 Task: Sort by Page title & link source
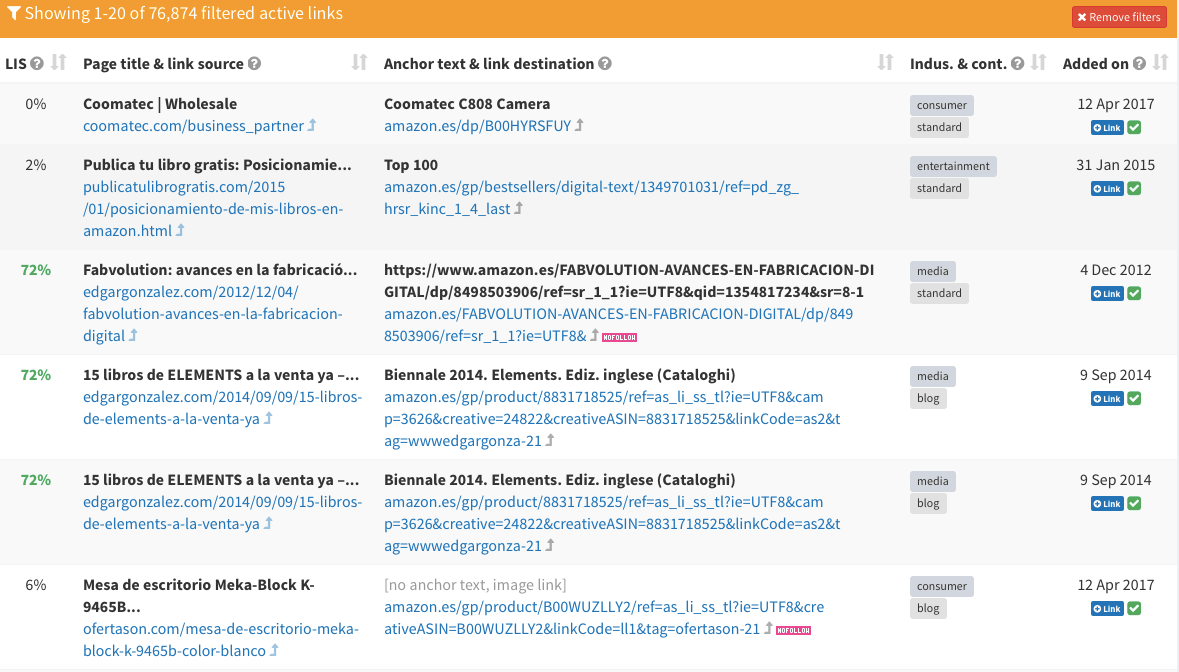coord(360,63)
